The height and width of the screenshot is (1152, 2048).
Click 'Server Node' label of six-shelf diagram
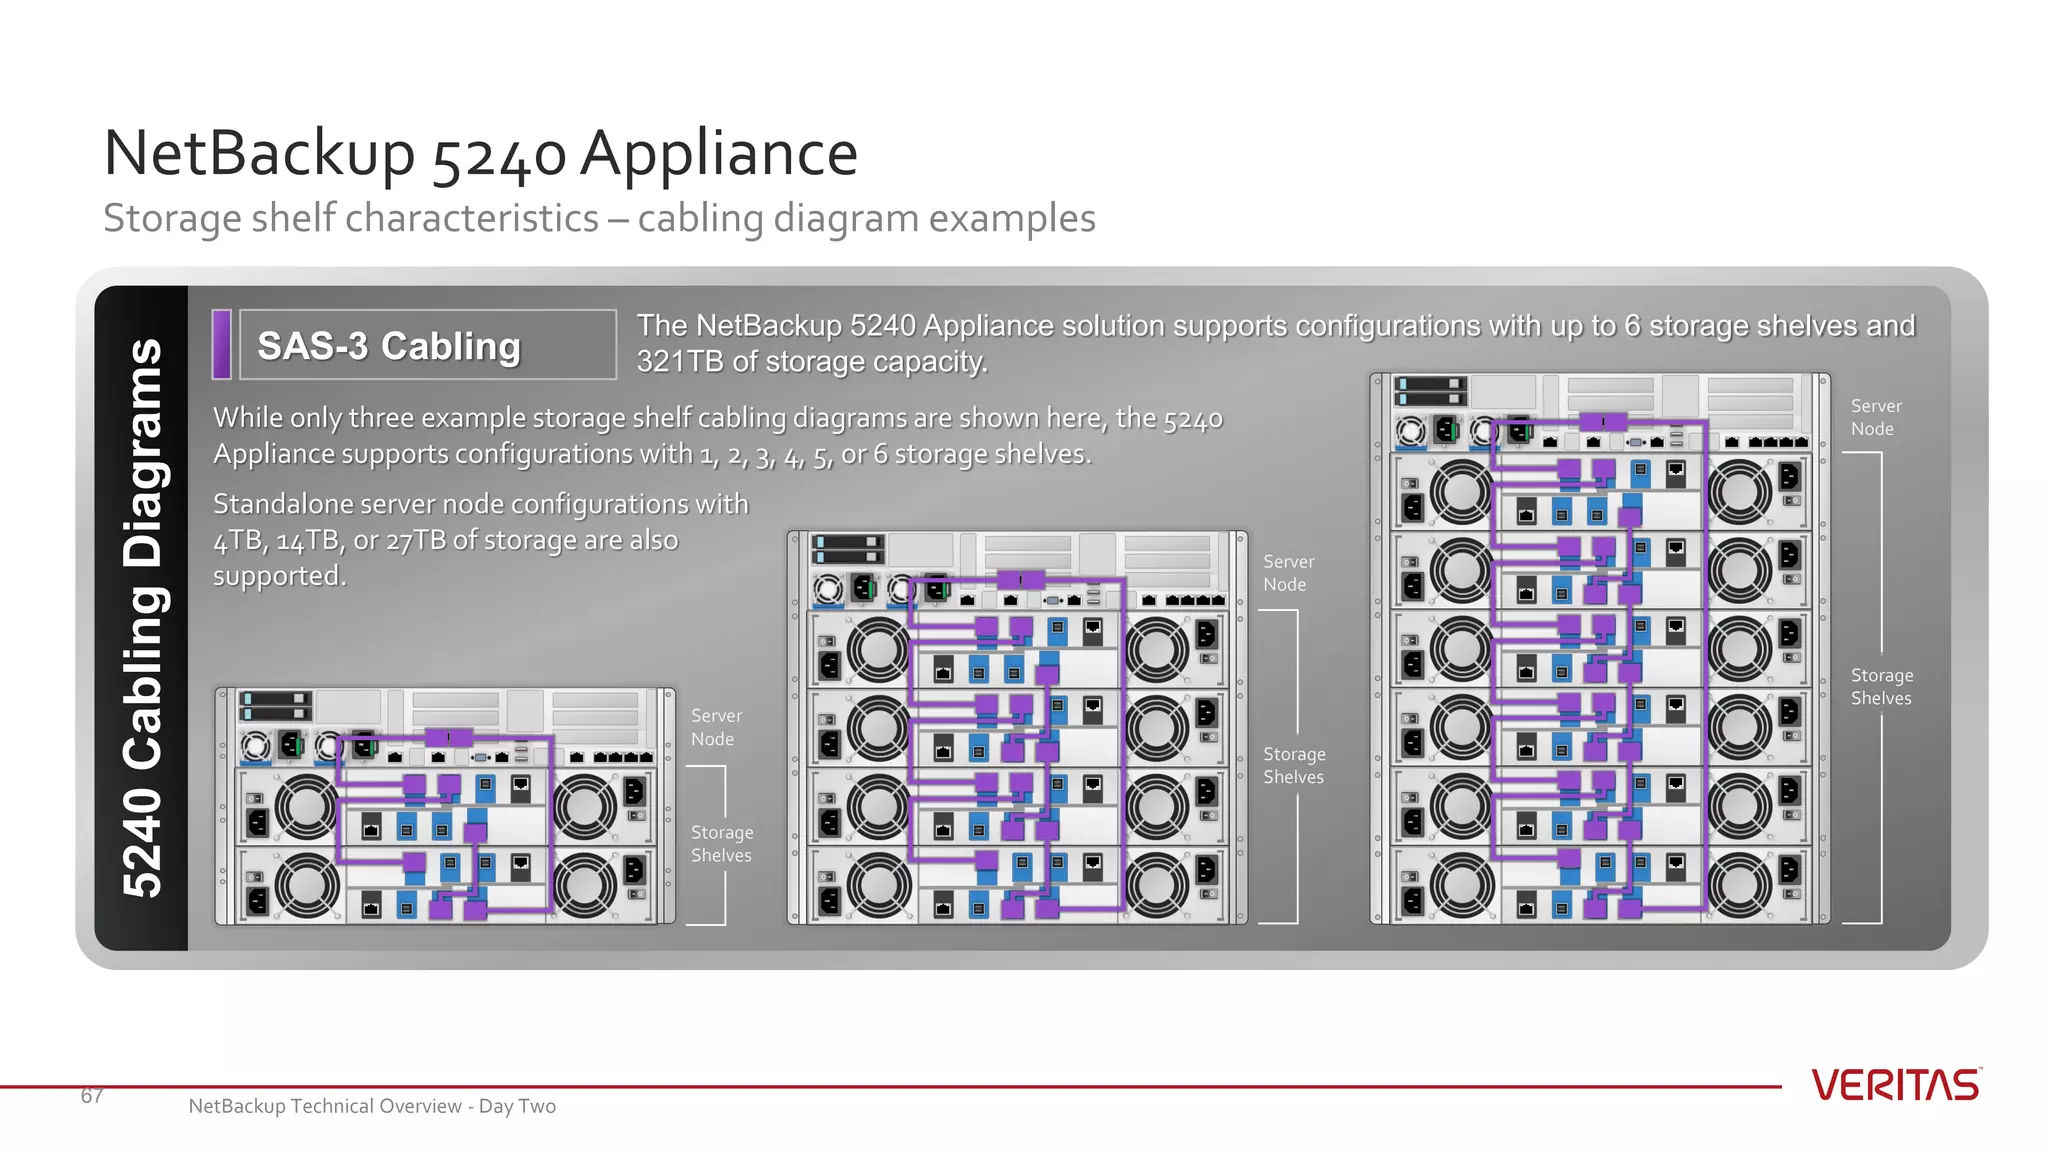(x=1876, y=417)
